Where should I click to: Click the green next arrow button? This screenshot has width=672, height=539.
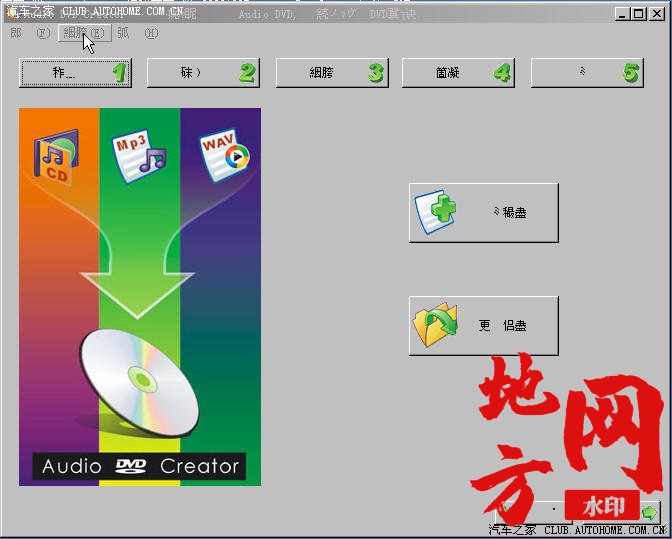point(621,512)
